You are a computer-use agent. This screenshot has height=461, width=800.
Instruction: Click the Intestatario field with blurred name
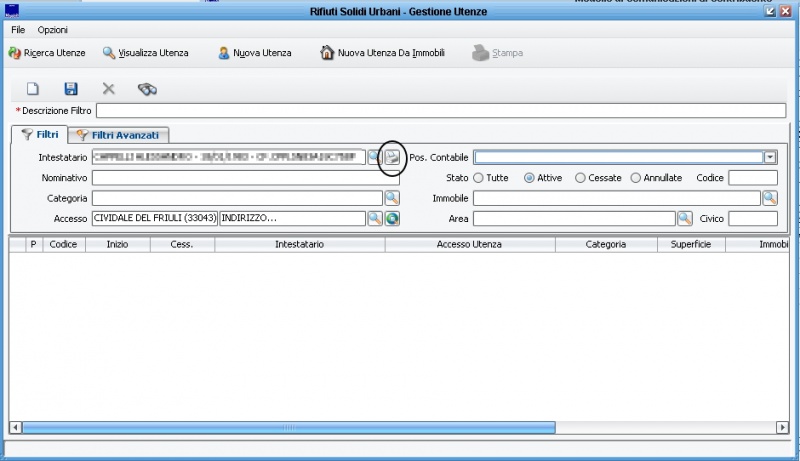229,157
